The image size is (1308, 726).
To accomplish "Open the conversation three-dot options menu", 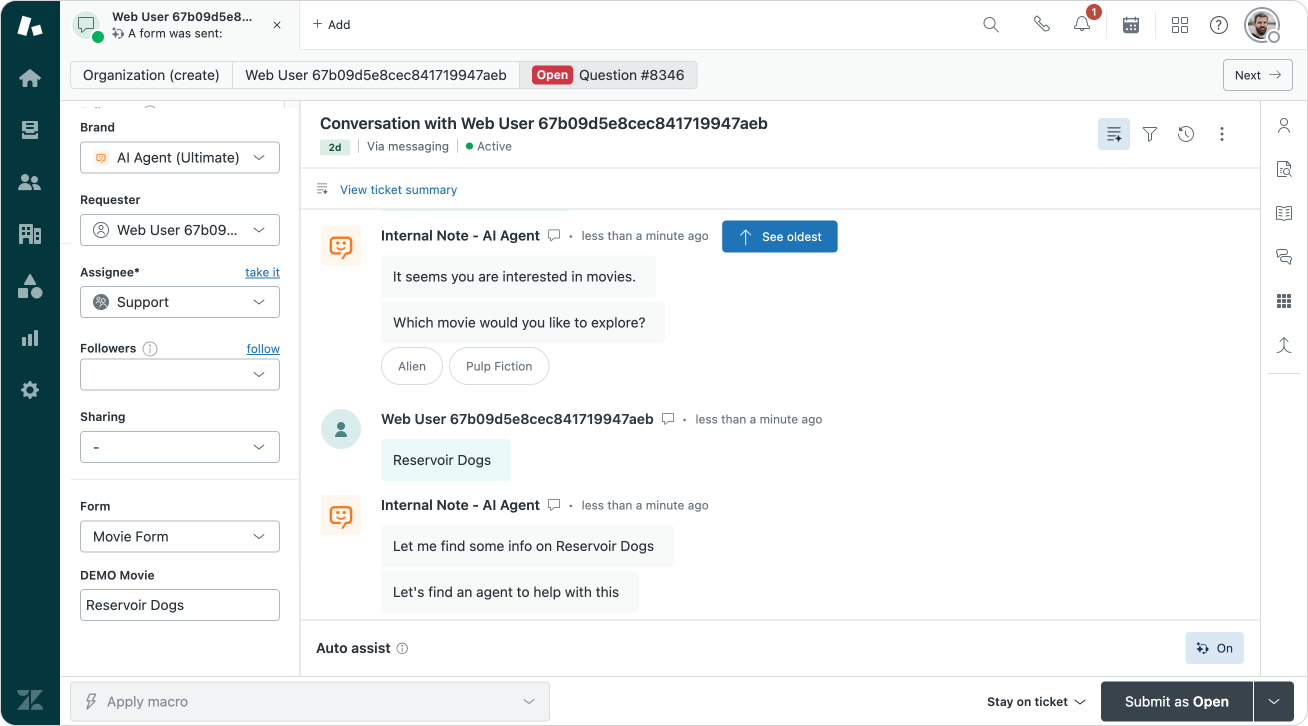I will coord(1222,134).
